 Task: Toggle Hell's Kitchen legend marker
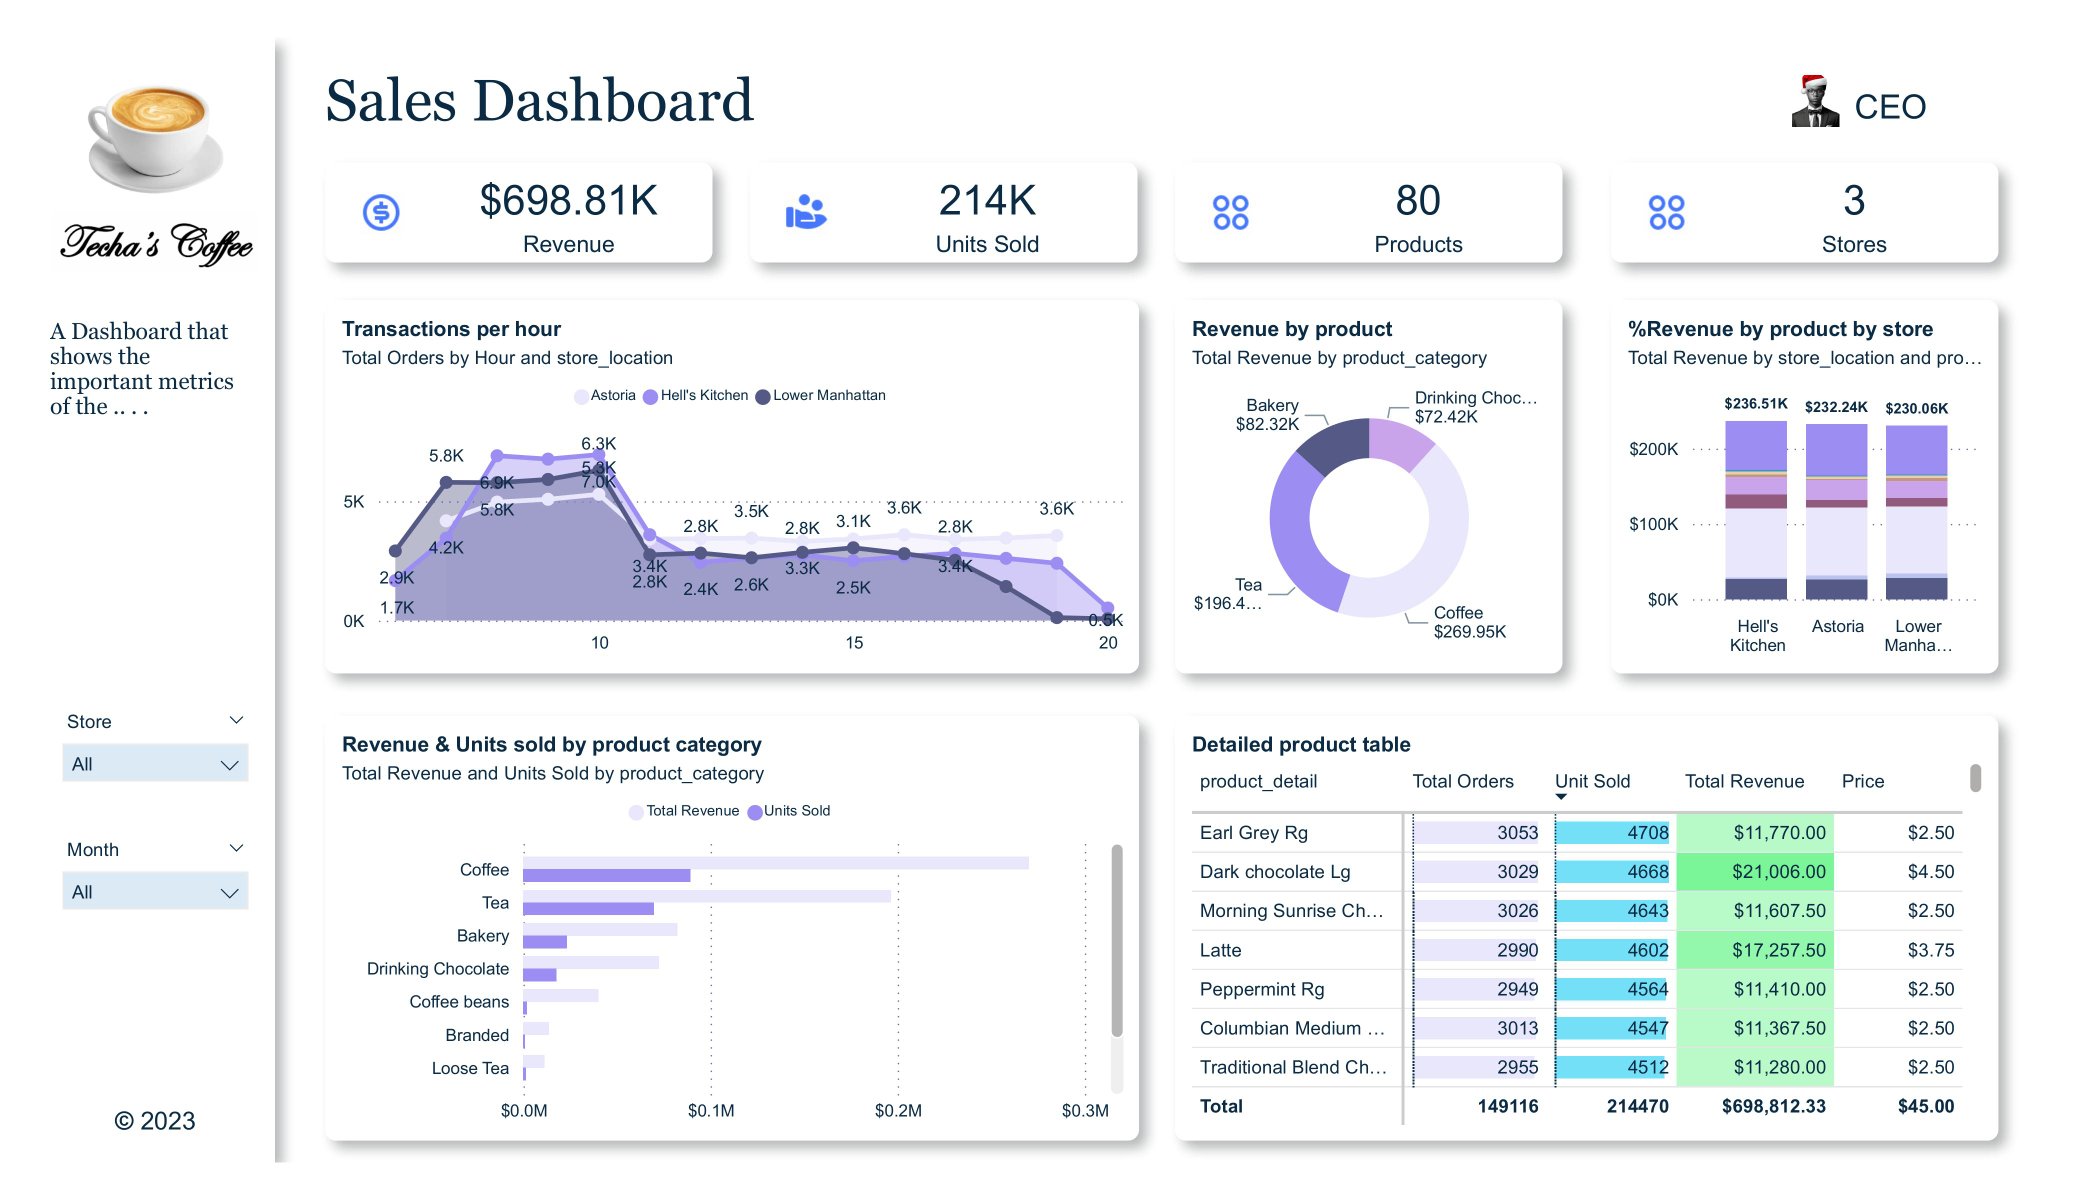coord(651,397)
